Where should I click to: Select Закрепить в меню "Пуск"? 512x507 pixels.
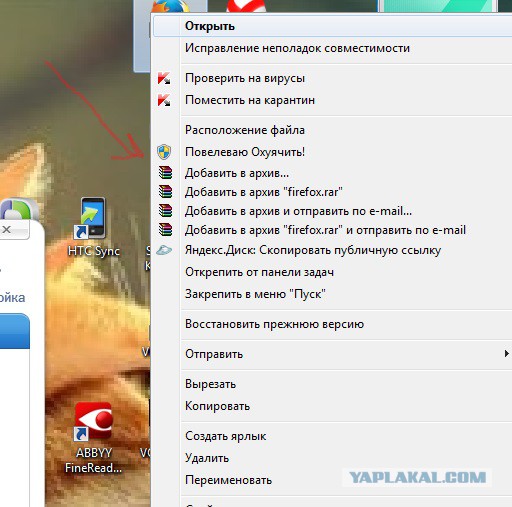pos(333,294)
